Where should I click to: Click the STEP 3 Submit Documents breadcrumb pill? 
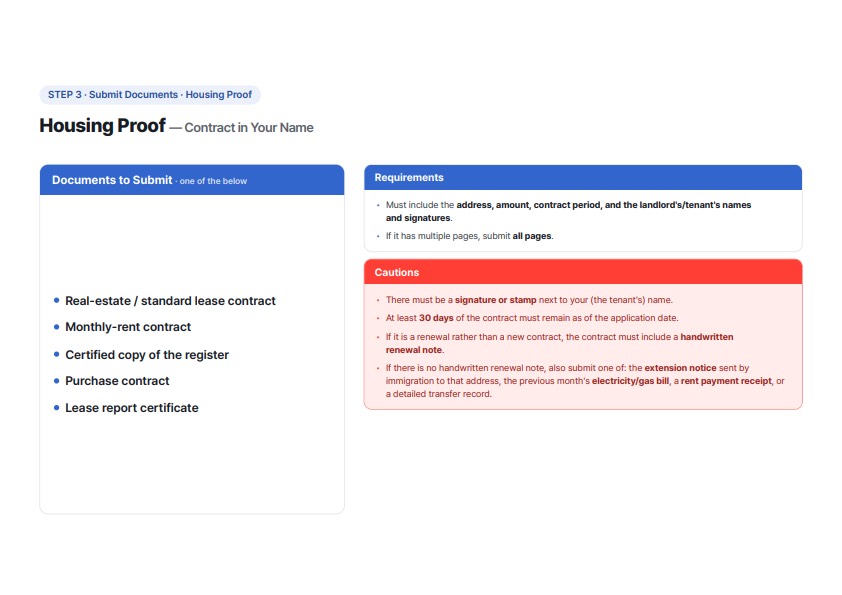tap(150, 95)
